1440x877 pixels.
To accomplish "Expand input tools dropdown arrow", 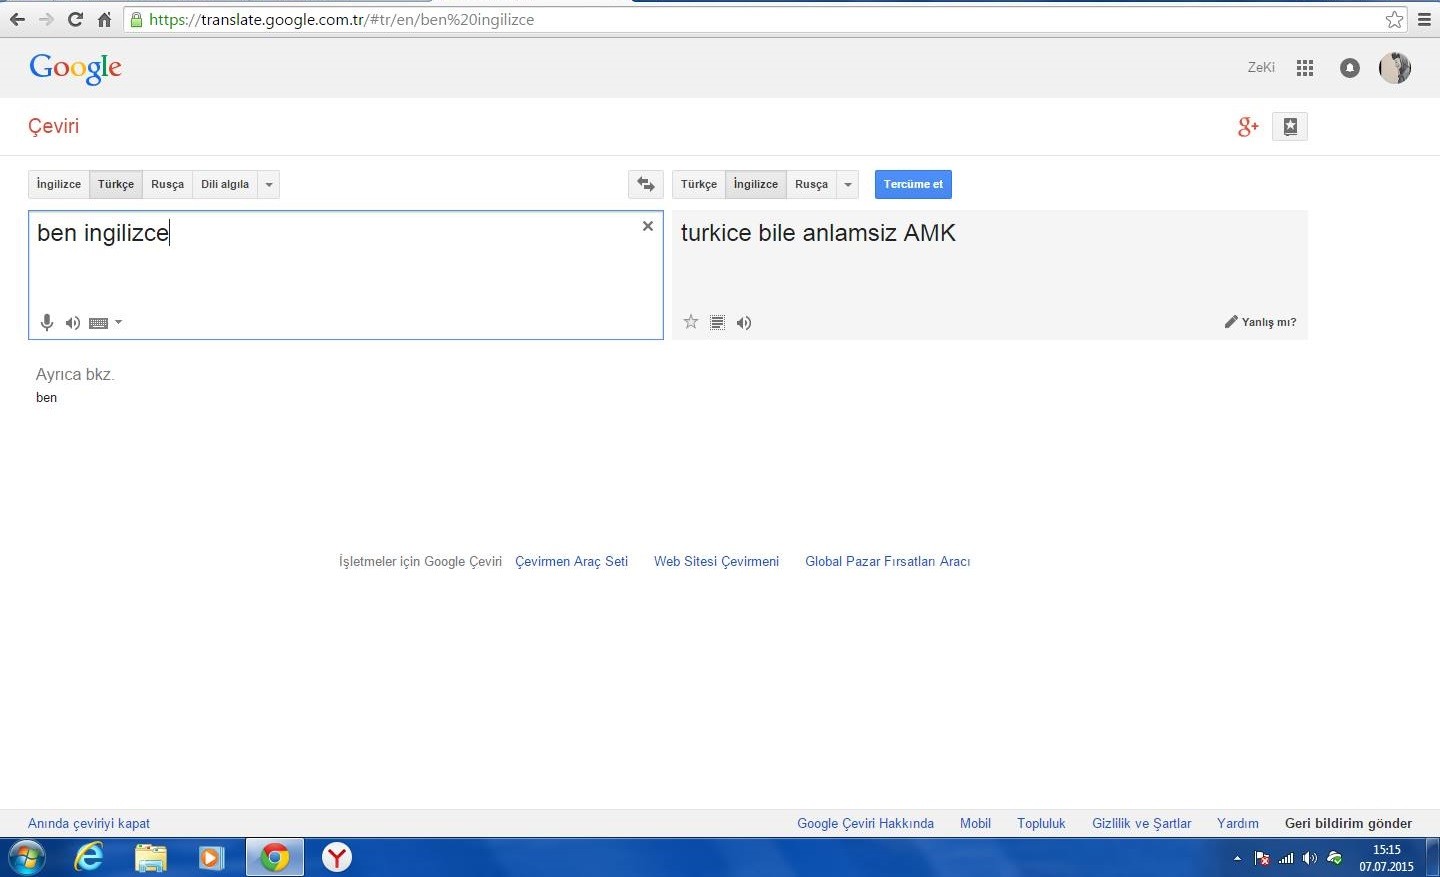I will click(x=118, y=322).
